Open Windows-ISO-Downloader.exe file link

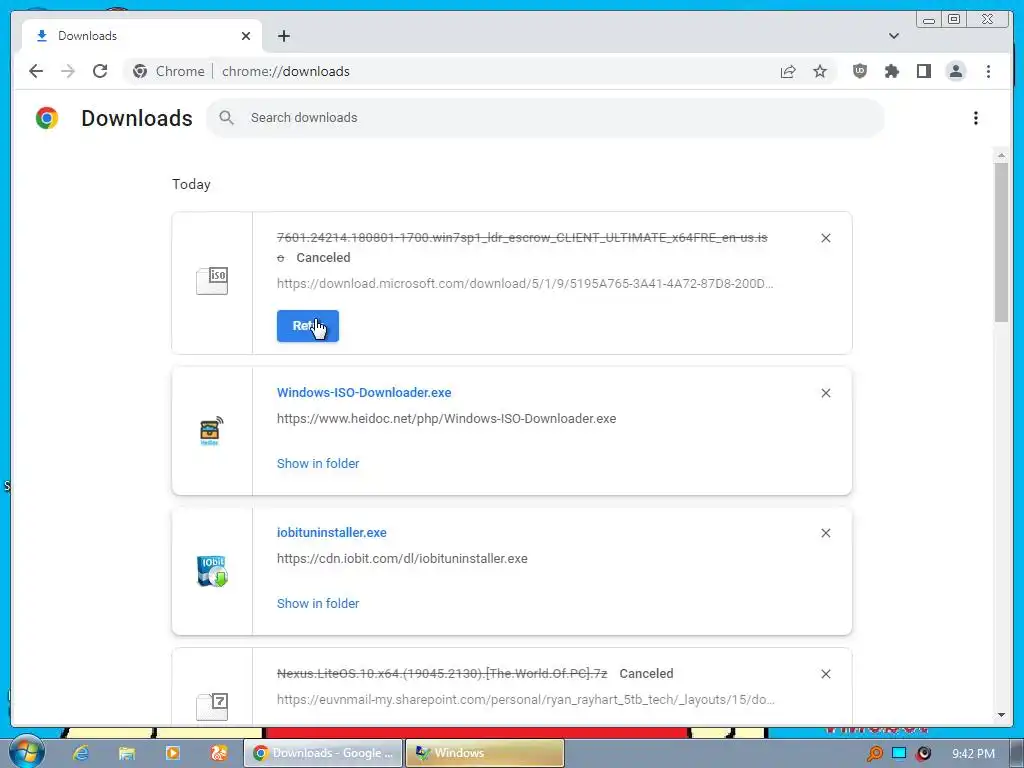tap(364, 392)
